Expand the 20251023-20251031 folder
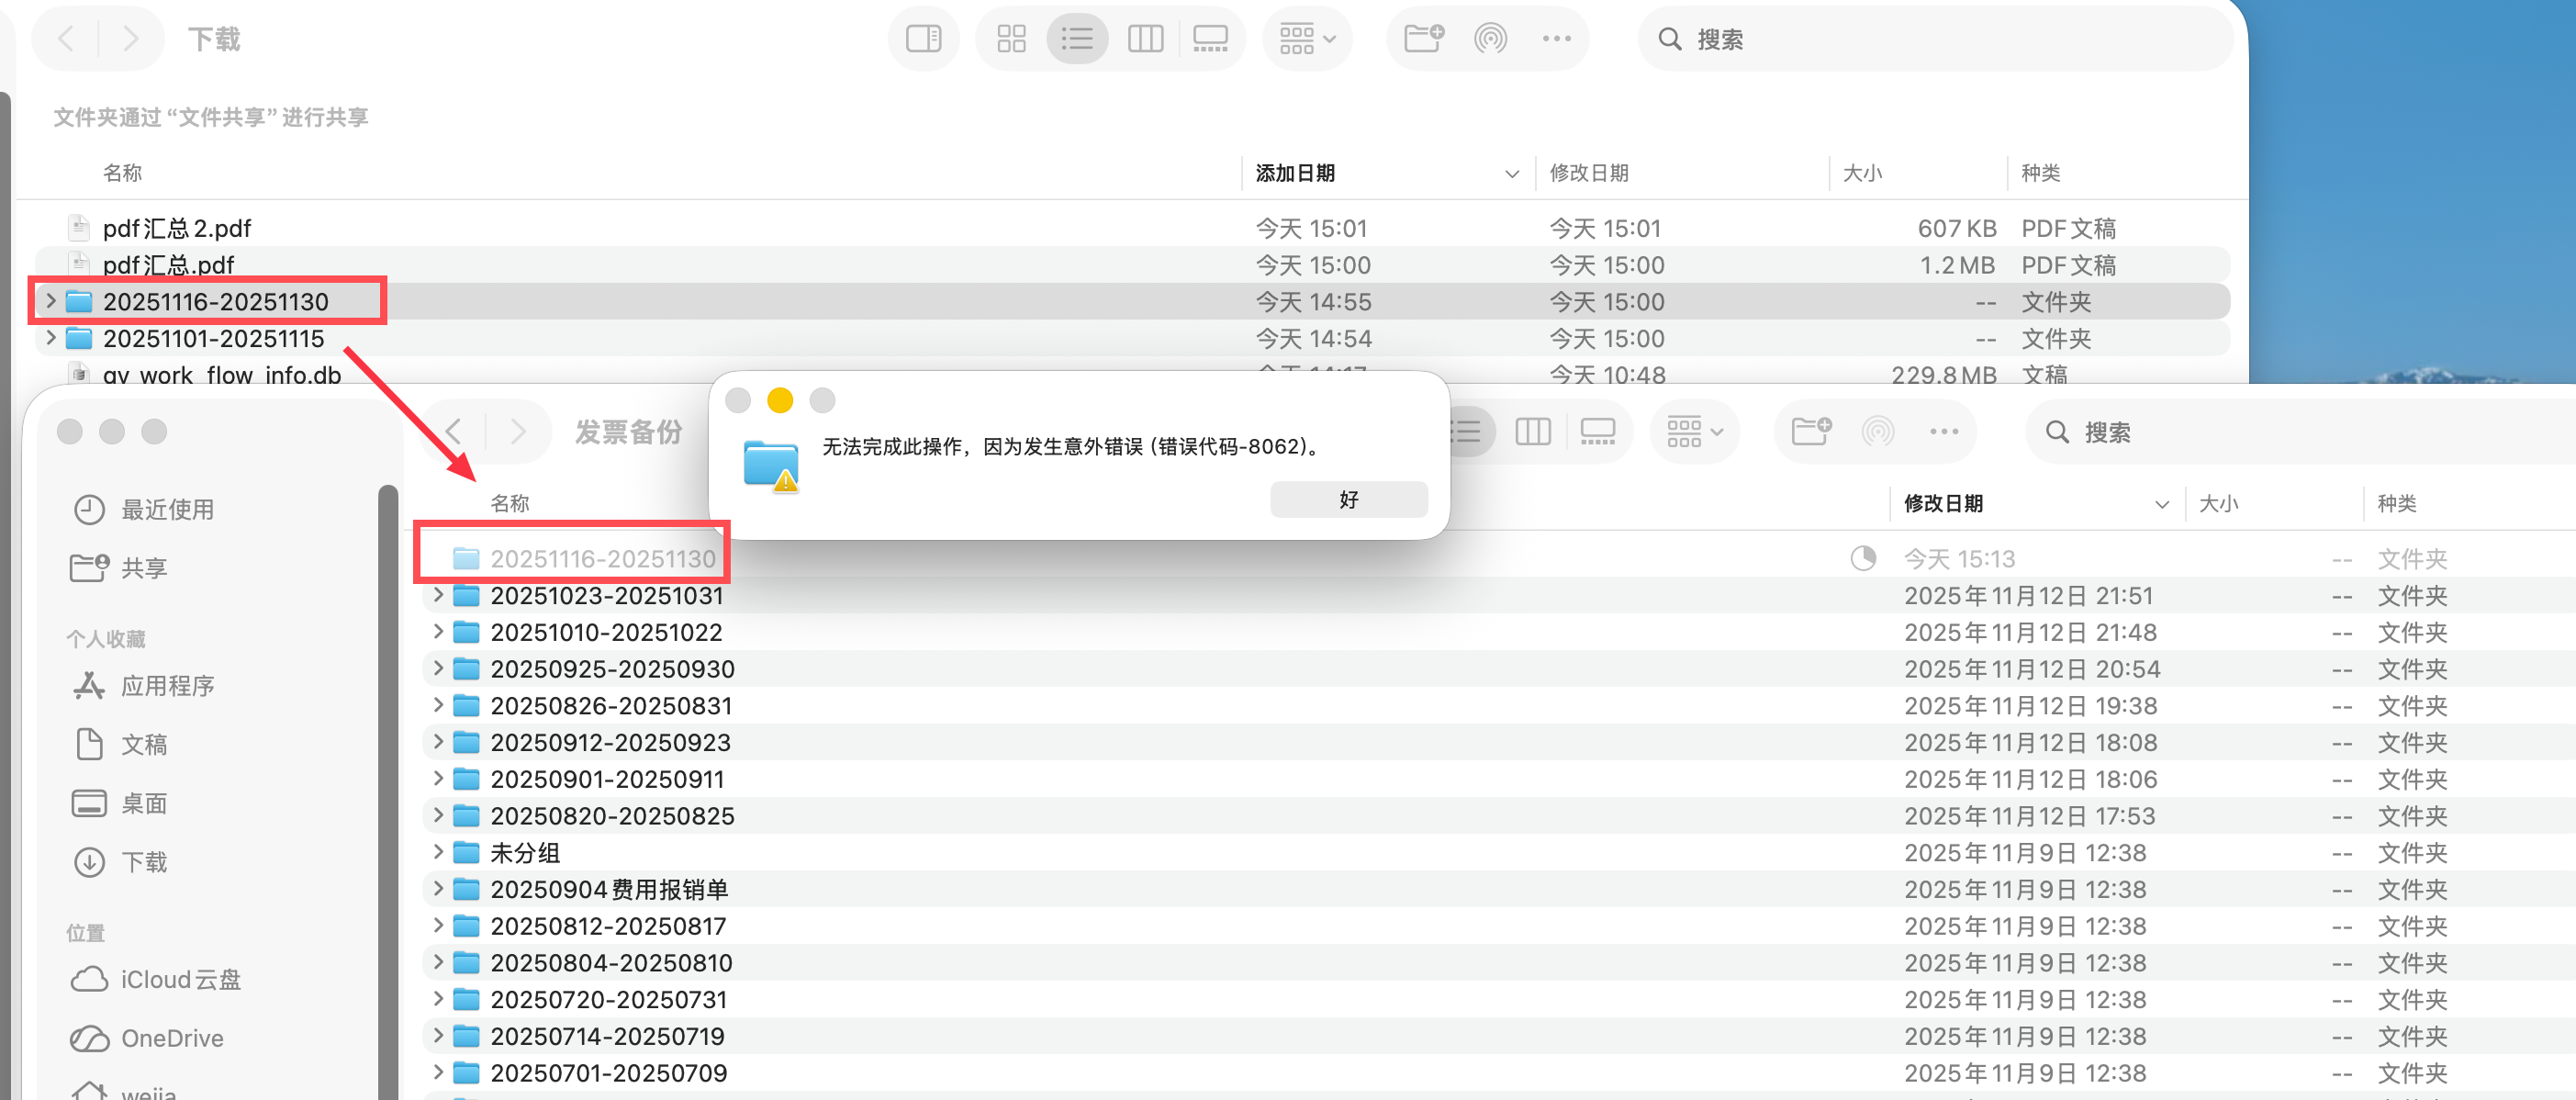The height and width of the screenshot is (1100, 2576). pyautogui.click(x=438, y=595)
